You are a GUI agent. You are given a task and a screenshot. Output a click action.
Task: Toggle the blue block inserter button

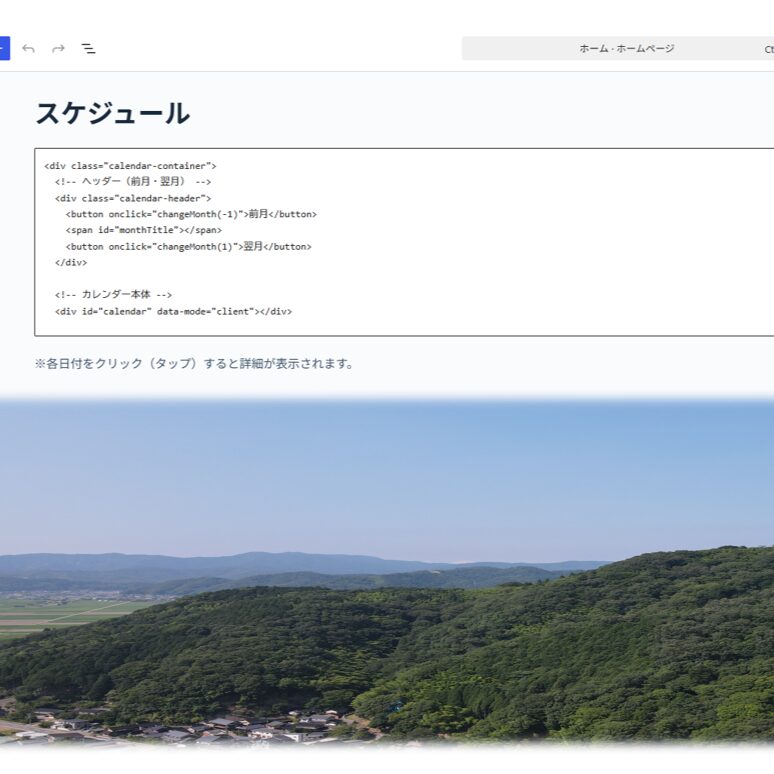[3, 48]
